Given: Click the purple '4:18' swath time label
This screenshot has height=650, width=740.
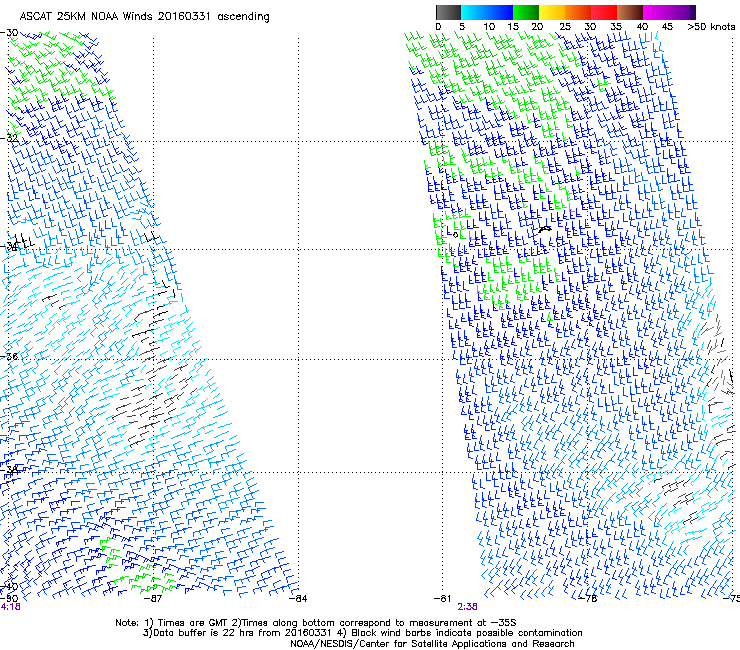Looking at the screenshot, I should [x=10, y=607].
